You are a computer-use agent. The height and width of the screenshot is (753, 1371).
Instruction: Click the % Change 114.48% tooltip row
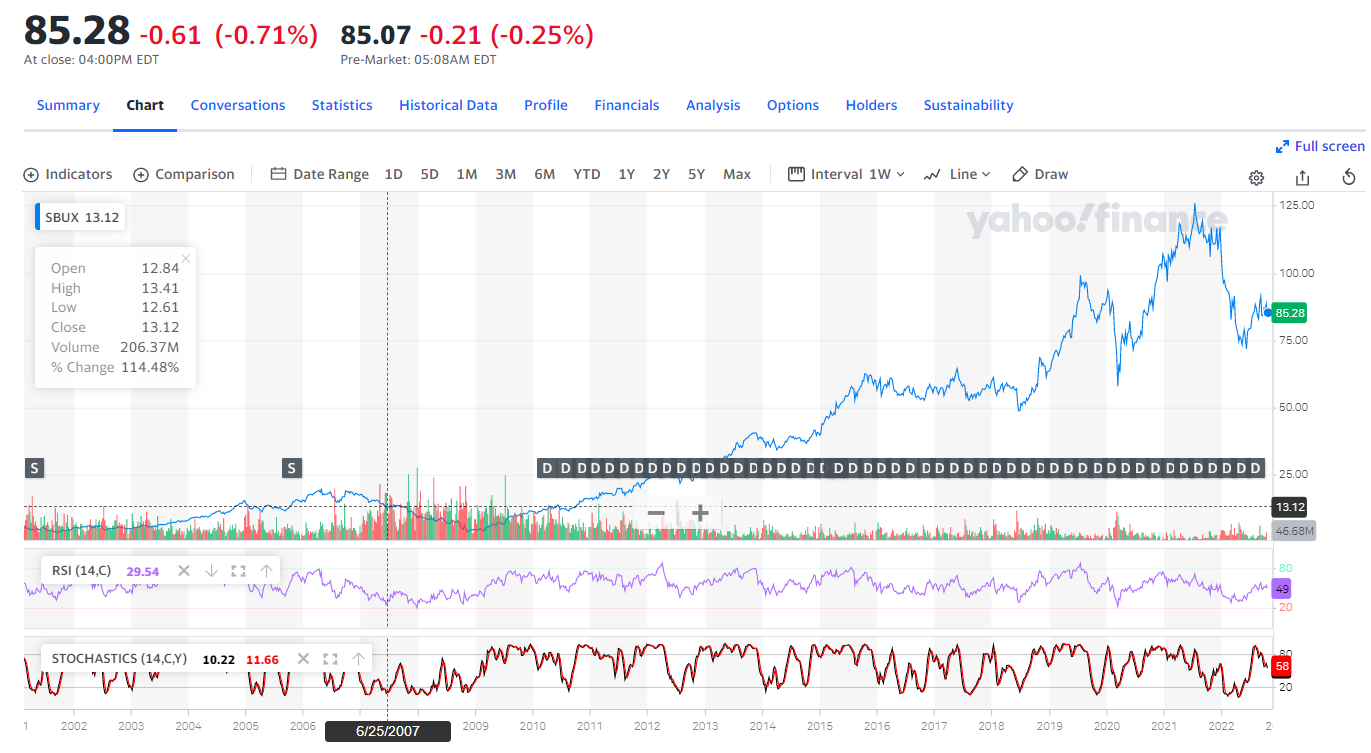[115, 367]
